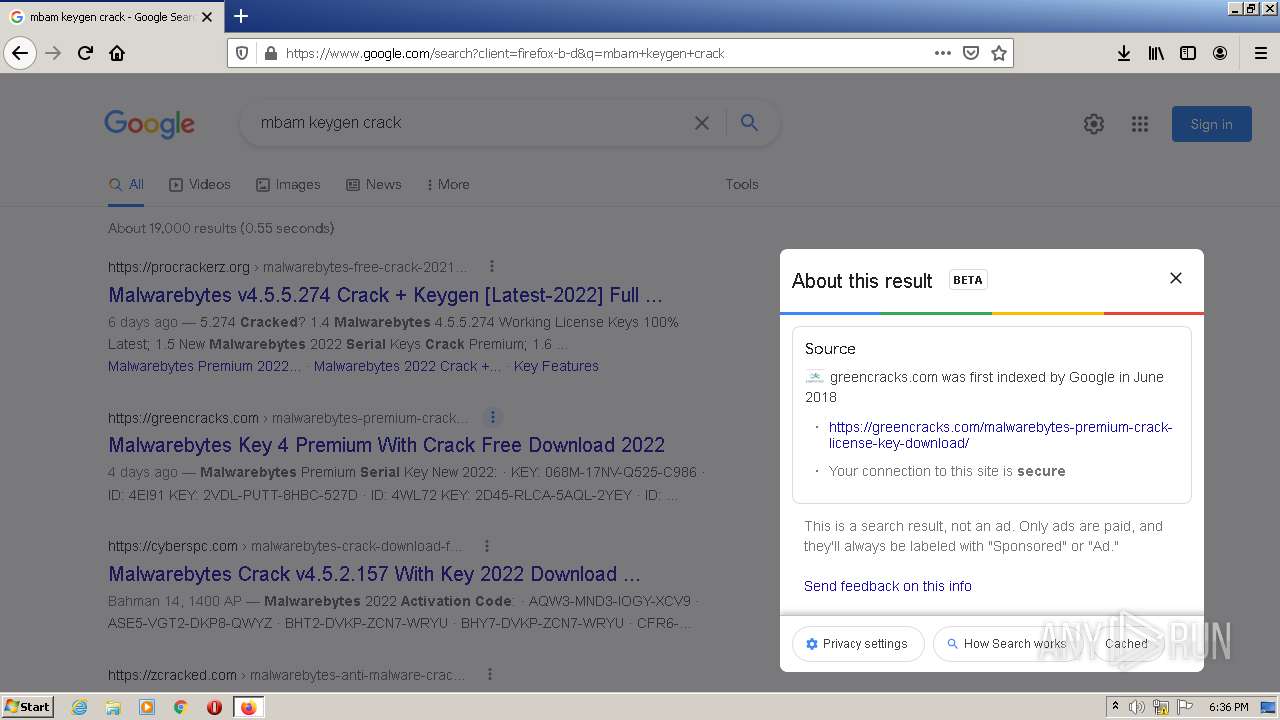Image resolution: width=1280 pixels, height=720 pixels.
Task: Open Library icon in toolbar
Action: click(x=1156, y=53)
